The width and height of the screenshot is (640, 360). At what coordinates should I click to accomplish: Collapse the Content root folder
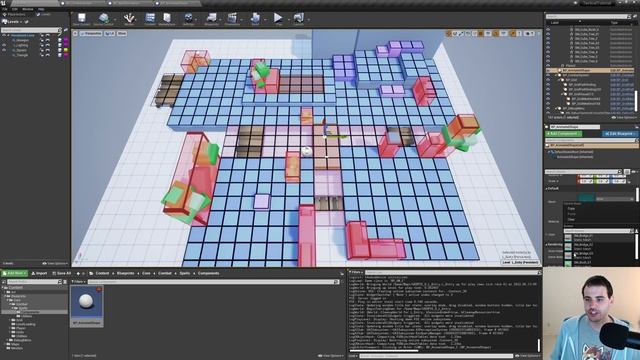pyautogui.click(x=4, y=287)
